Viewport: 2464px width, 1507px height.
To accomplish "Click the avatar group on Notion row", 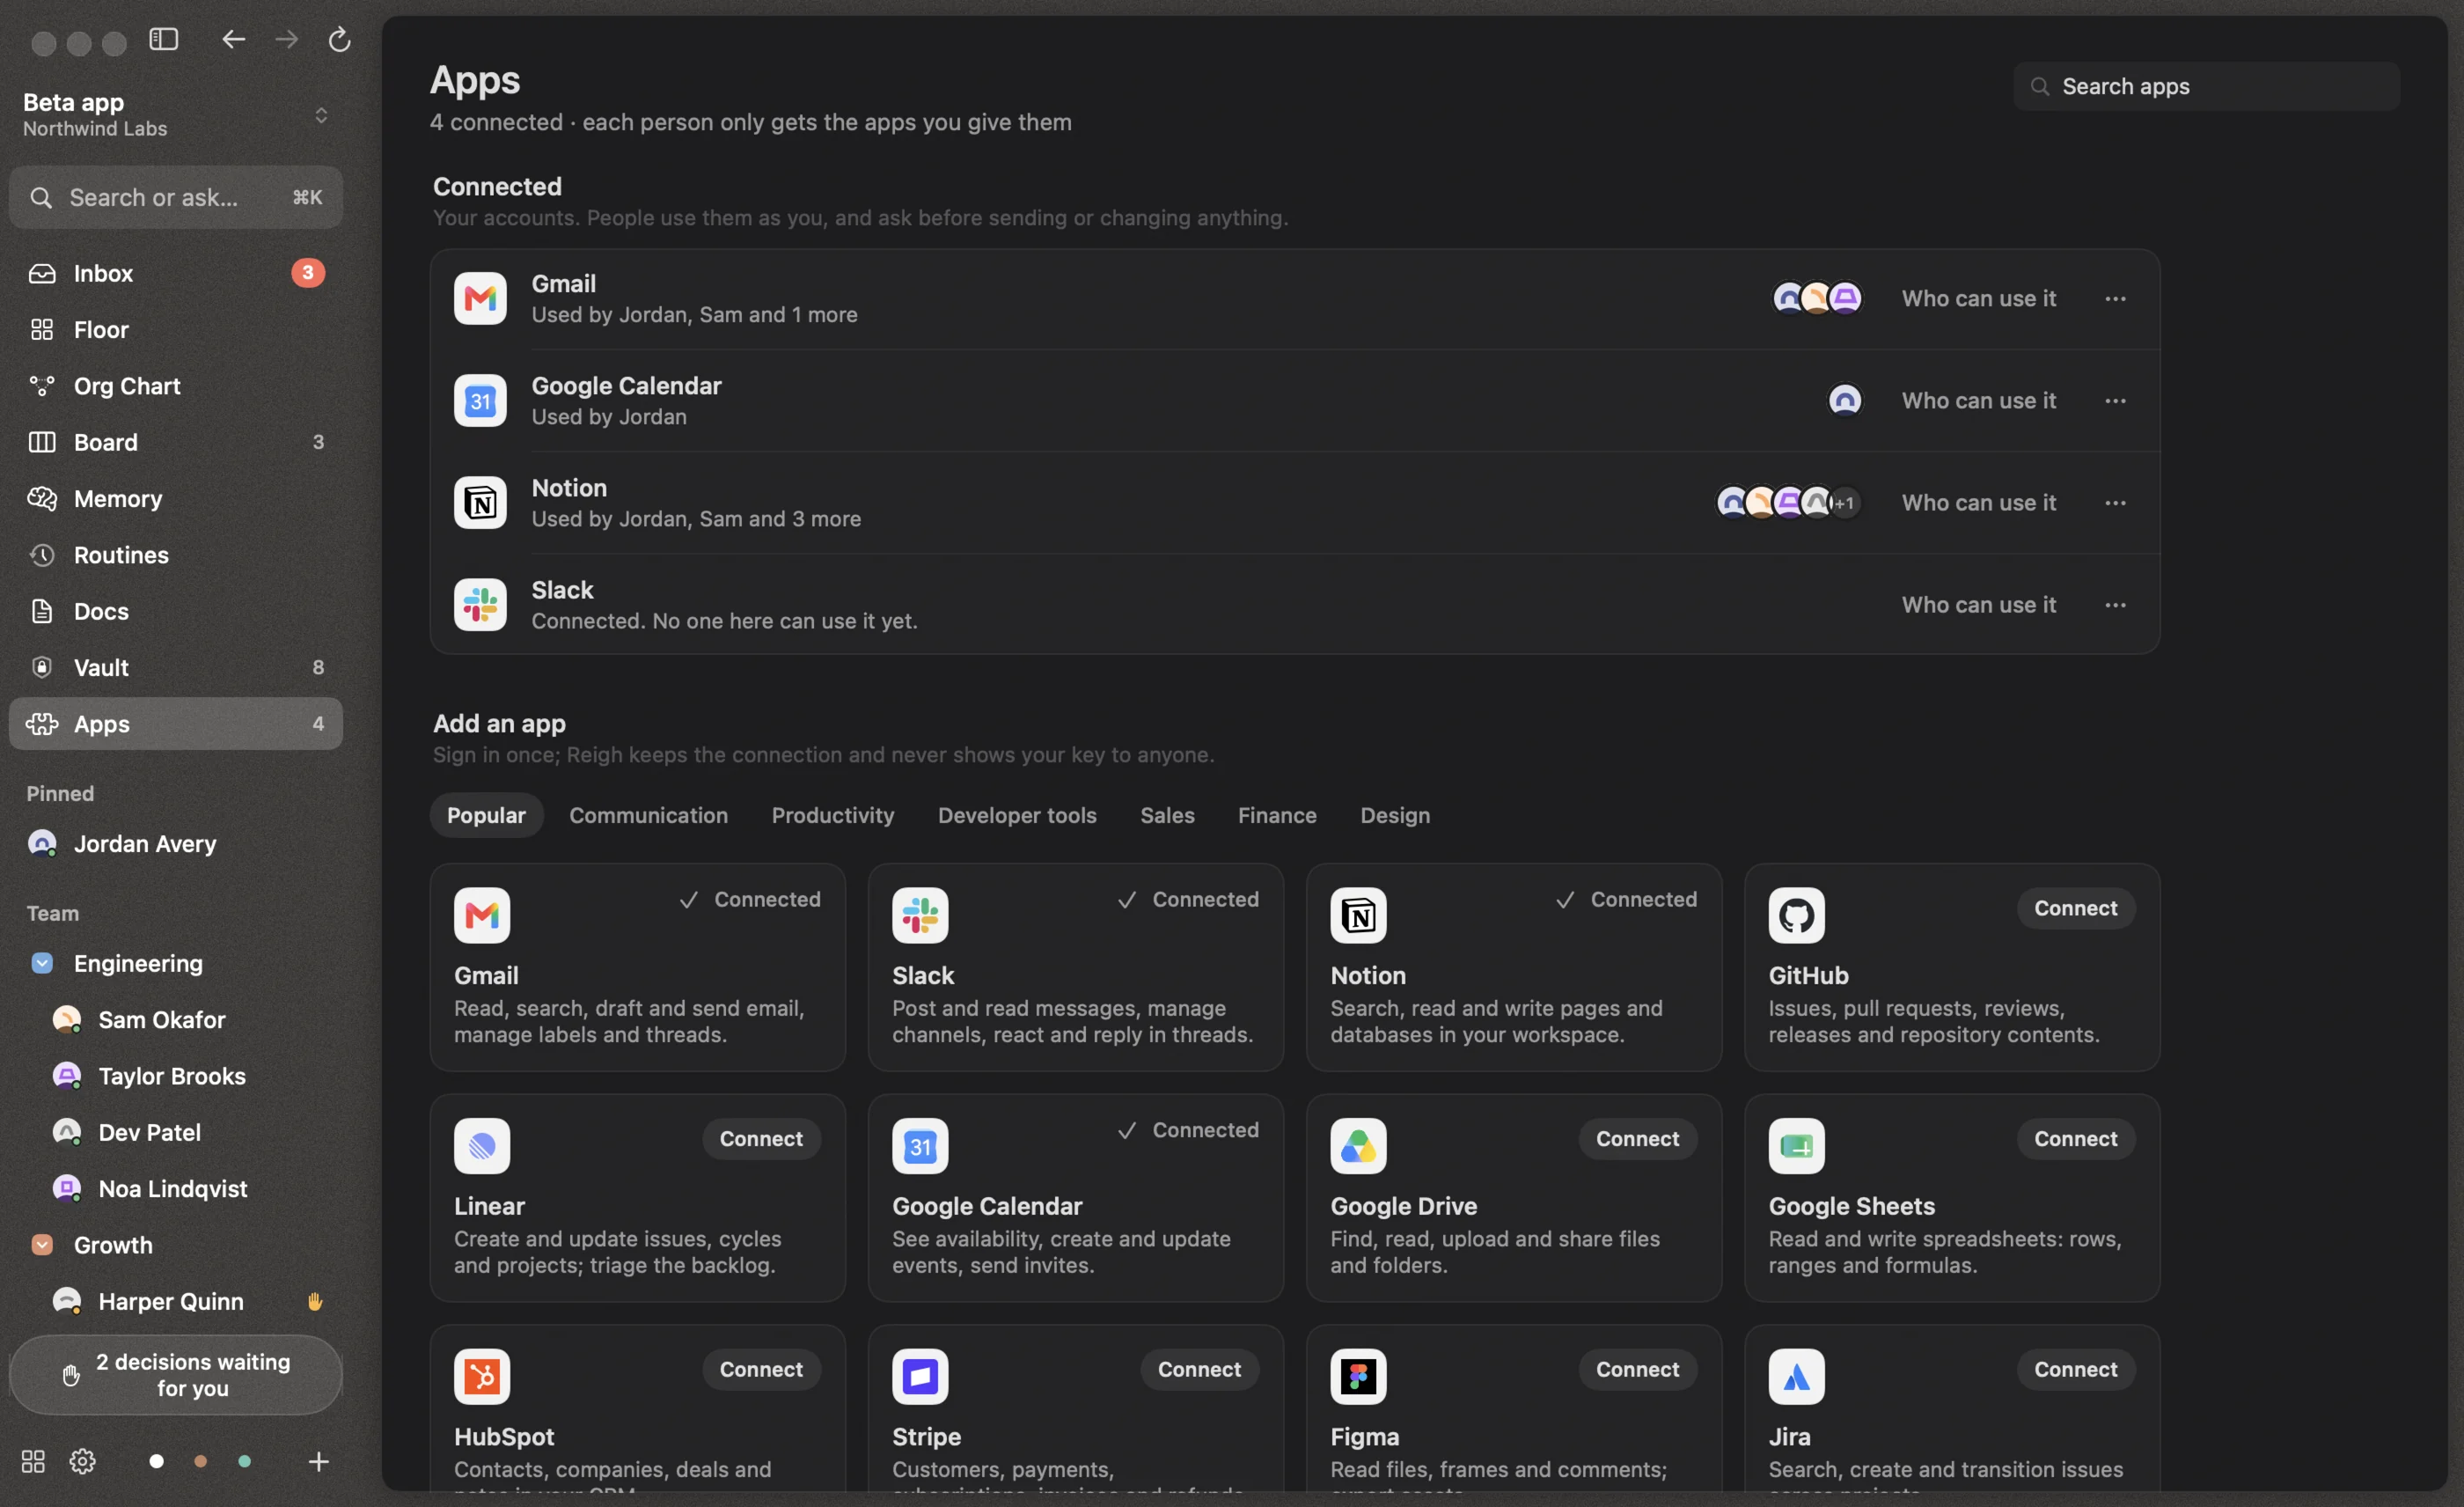I will click(x=1788, y=502).
